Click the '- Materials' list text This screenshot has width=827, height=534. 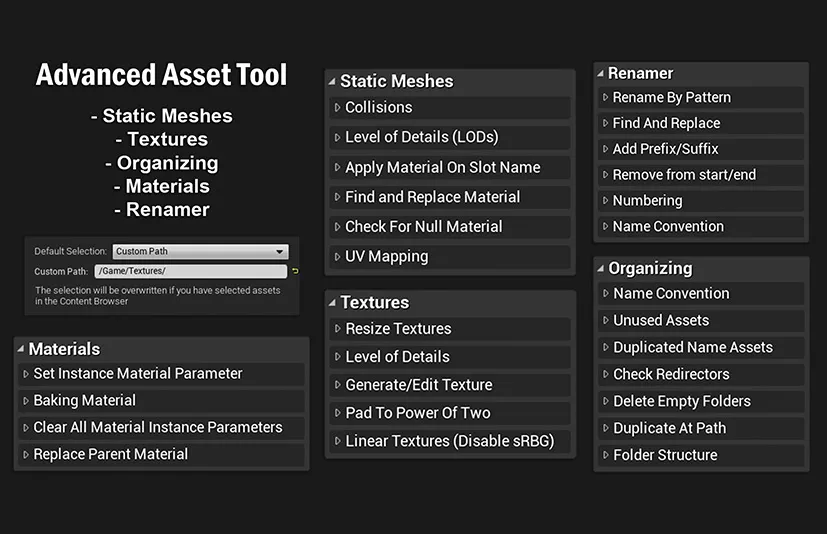click(161, 186)
